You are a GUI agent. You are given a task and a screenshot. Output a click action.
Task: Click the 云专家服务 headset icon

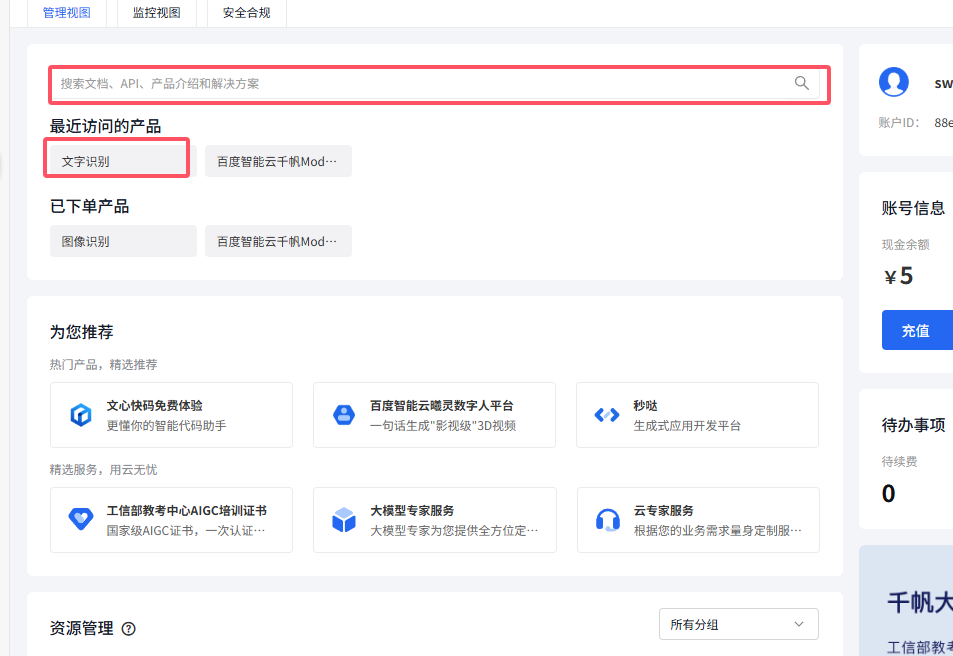pos(607,520)
